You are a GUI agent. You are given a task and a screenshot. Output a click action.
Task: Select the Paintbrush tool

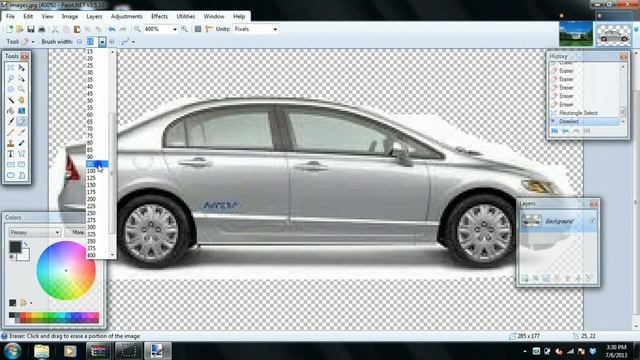click(x=11, y=121)
